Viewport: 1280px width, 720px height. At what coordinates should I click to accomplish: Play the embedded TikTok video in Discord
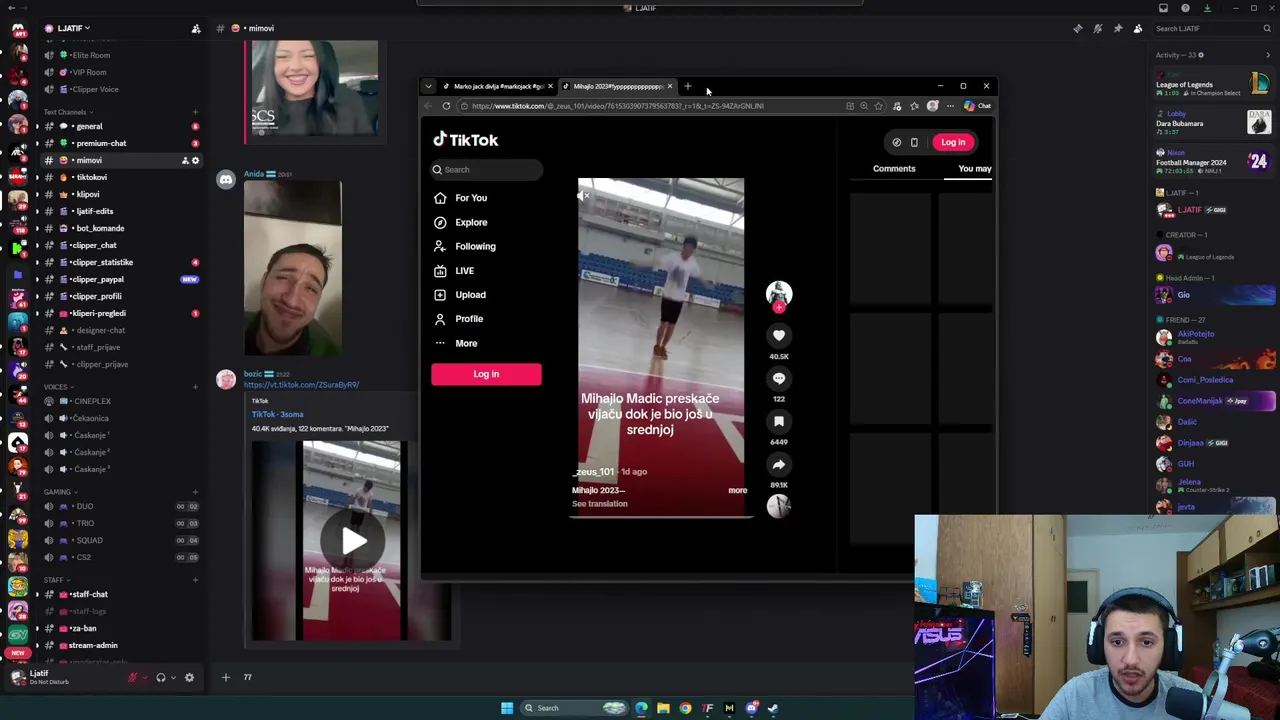(353, 541)
